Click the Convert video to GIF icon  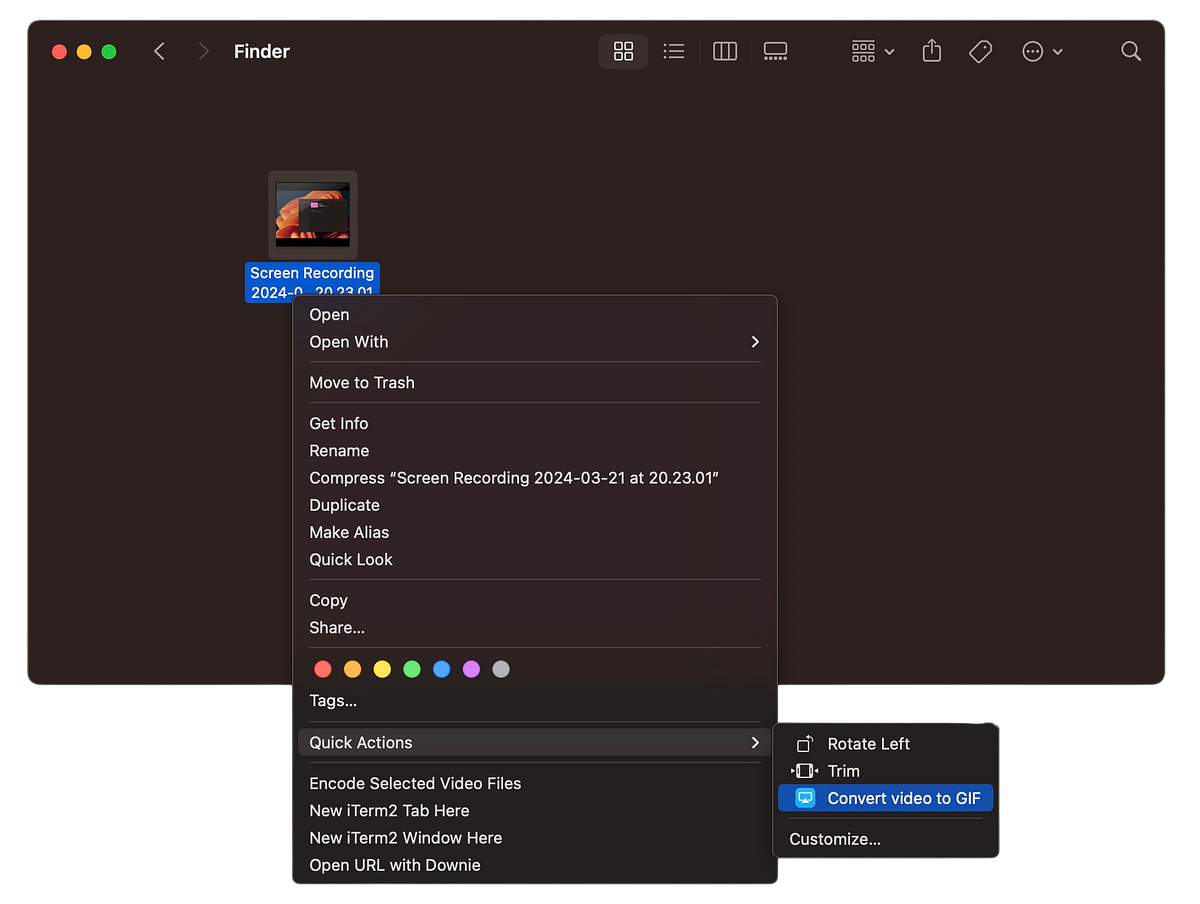point(805,798)
